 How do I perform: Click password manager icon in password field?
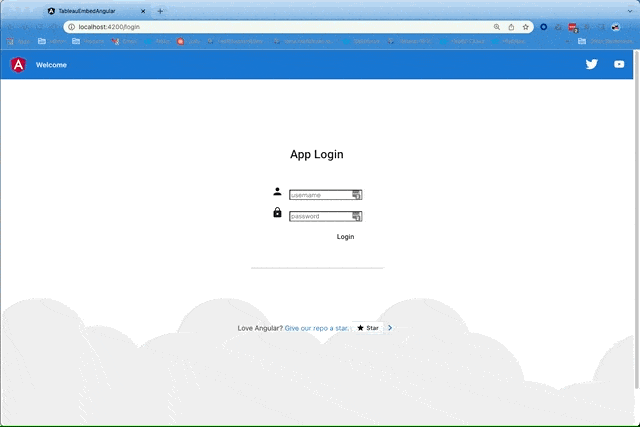click(356, 216)
